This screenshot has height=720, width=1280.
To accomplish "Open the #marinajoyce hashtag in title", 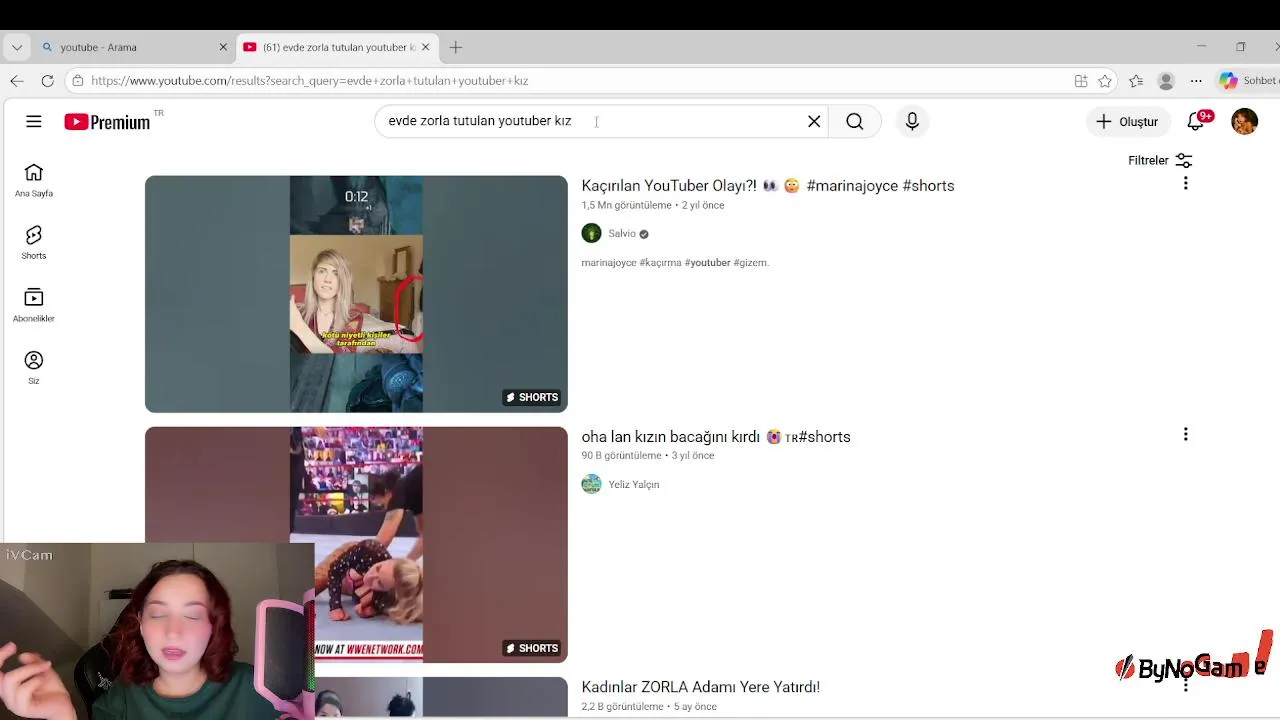I will tap(852, 186).
